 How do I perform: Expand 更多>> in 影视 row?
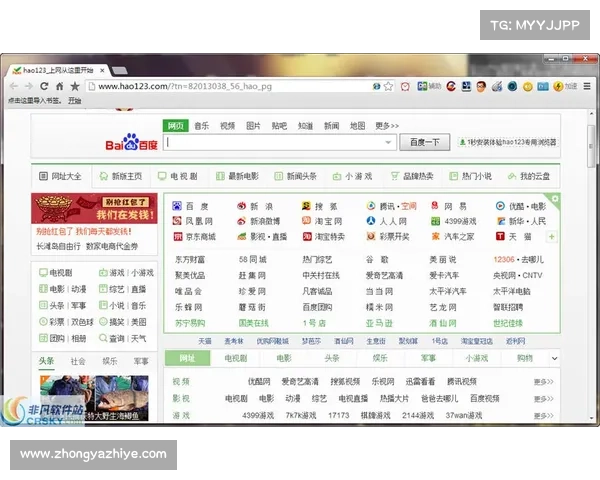[x=543, y=399]
